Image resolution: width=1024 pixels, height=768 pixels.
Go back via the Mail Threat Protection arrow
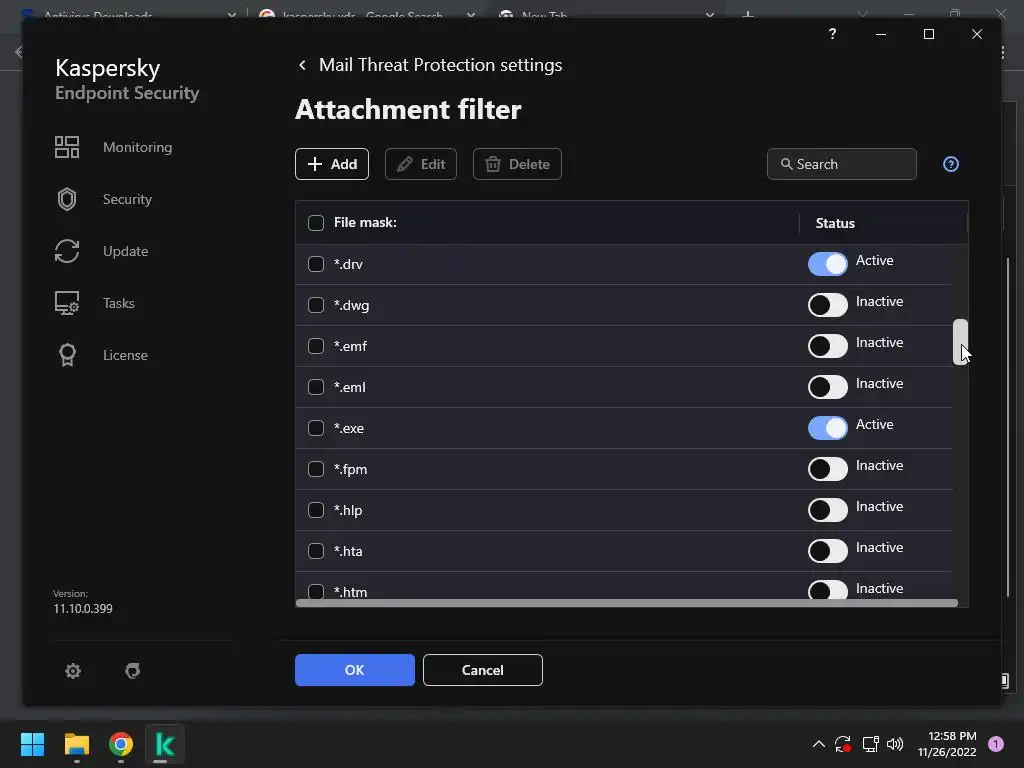coord(302,65)
